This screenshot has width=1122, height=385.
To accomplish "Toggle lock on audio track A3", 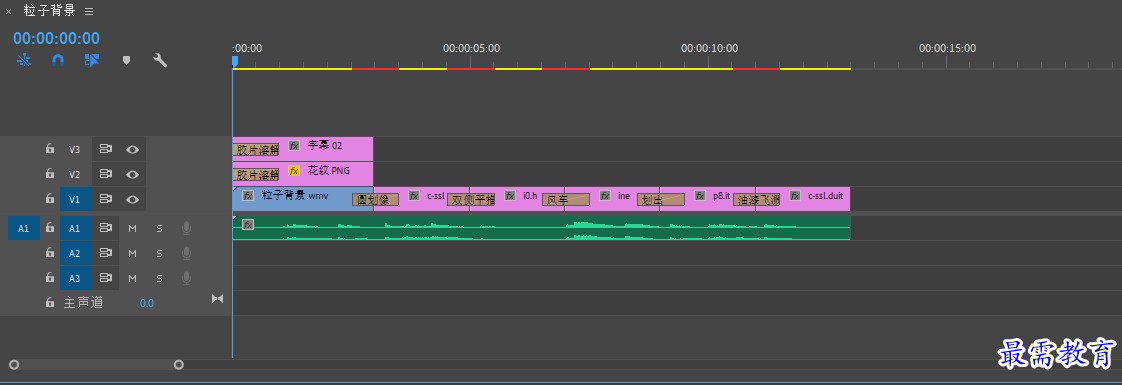I will (49, 277).
